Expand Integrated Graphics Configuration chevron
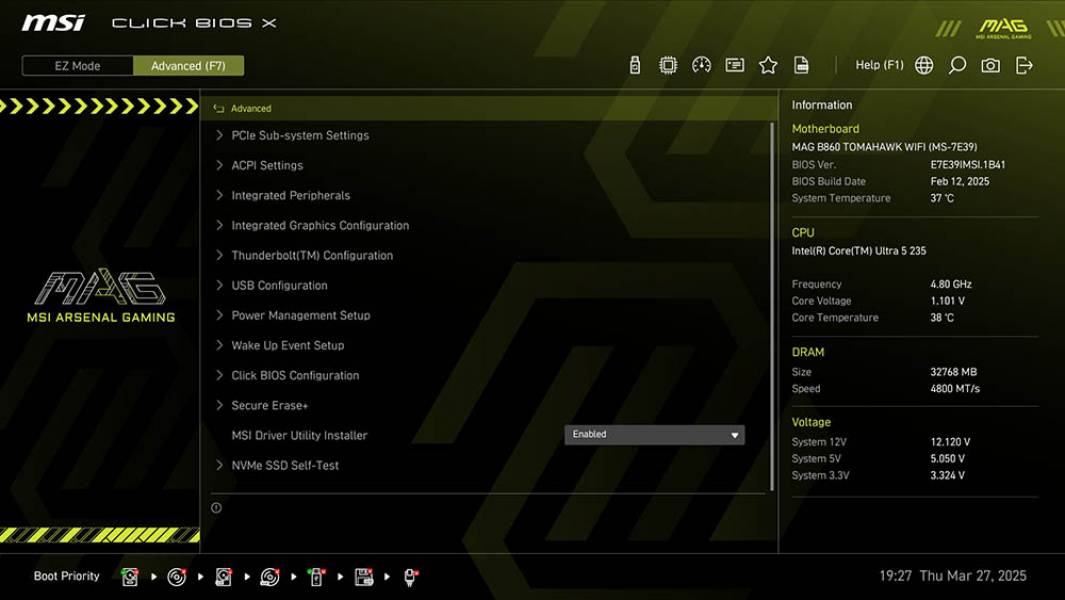1065x600 pixels. click(219, 225)
